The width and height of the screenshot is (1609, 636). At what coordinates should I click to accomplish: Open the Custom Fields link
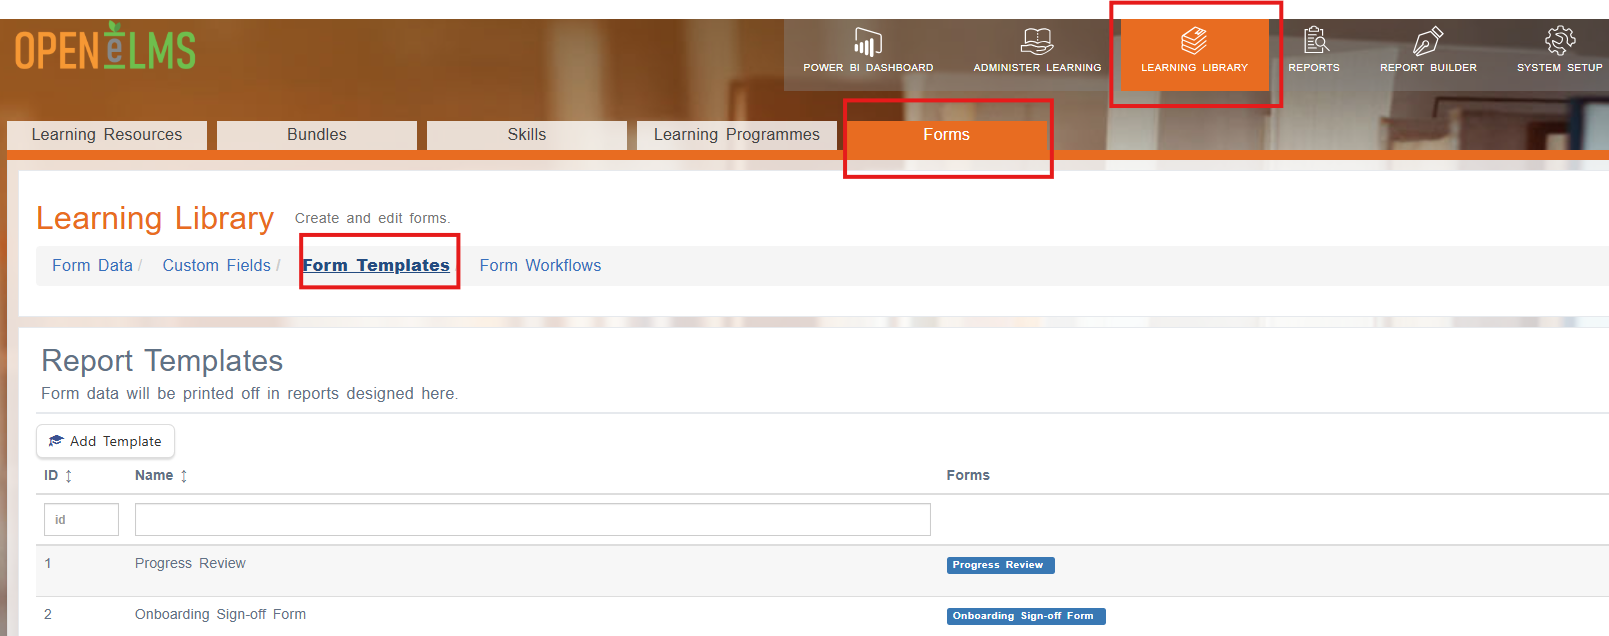pyautogui.click(x=216, y=265)
